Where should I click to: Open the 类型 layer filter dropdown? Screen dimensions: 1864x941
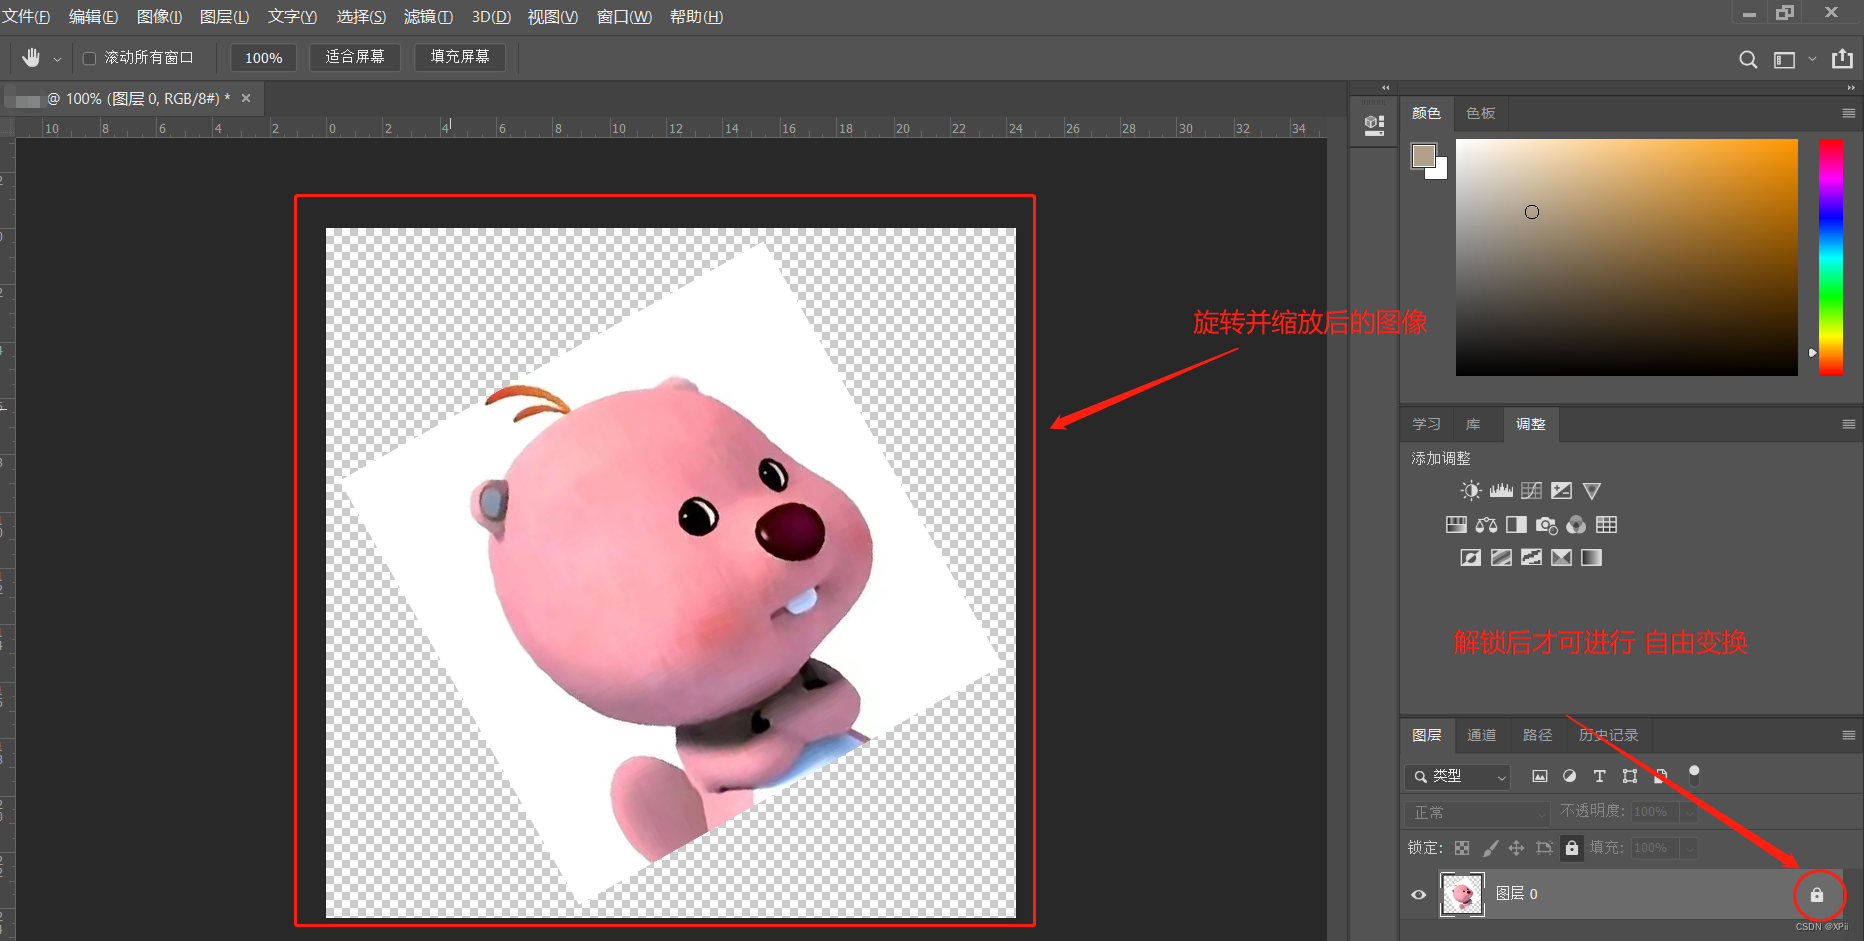coord(1457,776)
